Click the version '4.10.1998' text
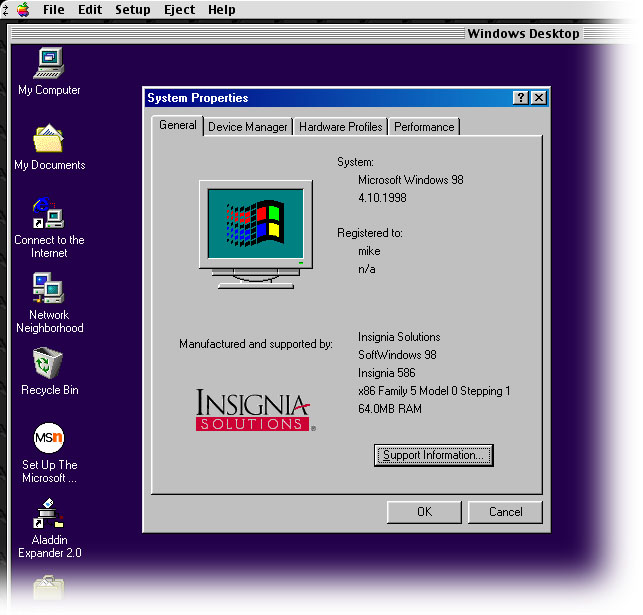This screenshot has width=643, height=615. [x=382, y=198]
